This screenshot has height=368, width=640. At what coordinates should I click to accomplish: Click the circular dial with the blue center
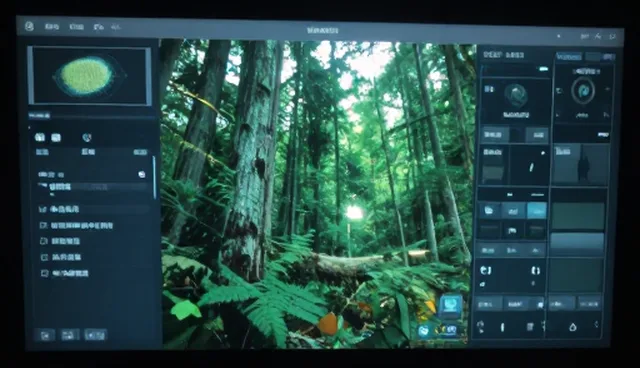click(x=583, y=90)
